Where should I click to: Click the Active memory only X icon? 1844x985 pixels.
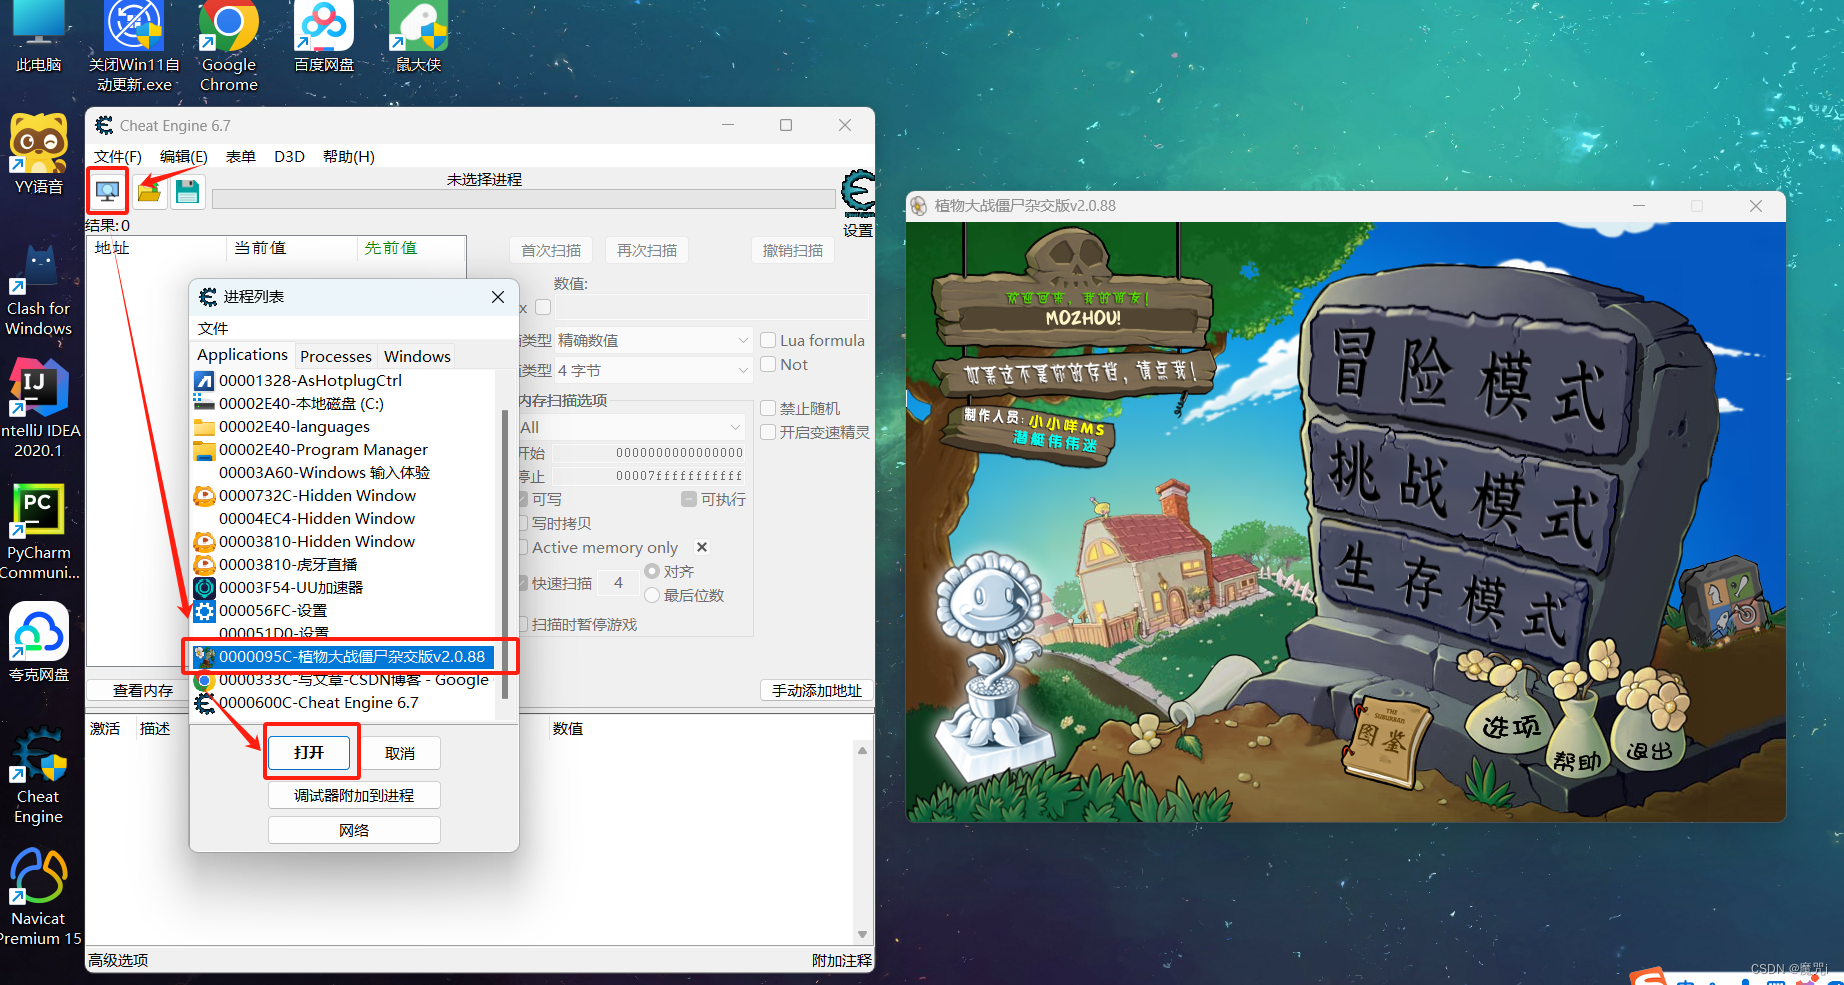[x=702, y=547]
